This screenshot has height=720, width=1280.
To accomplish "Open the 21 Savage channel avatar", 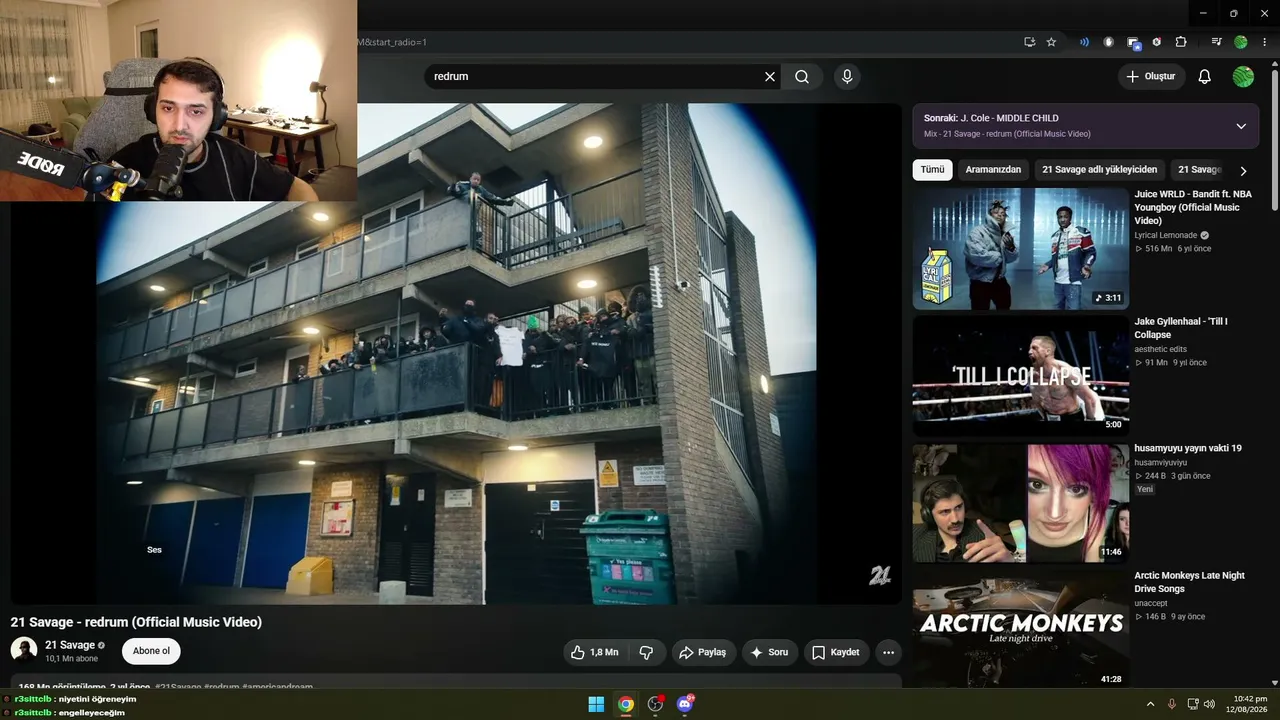I will (24, 650).
